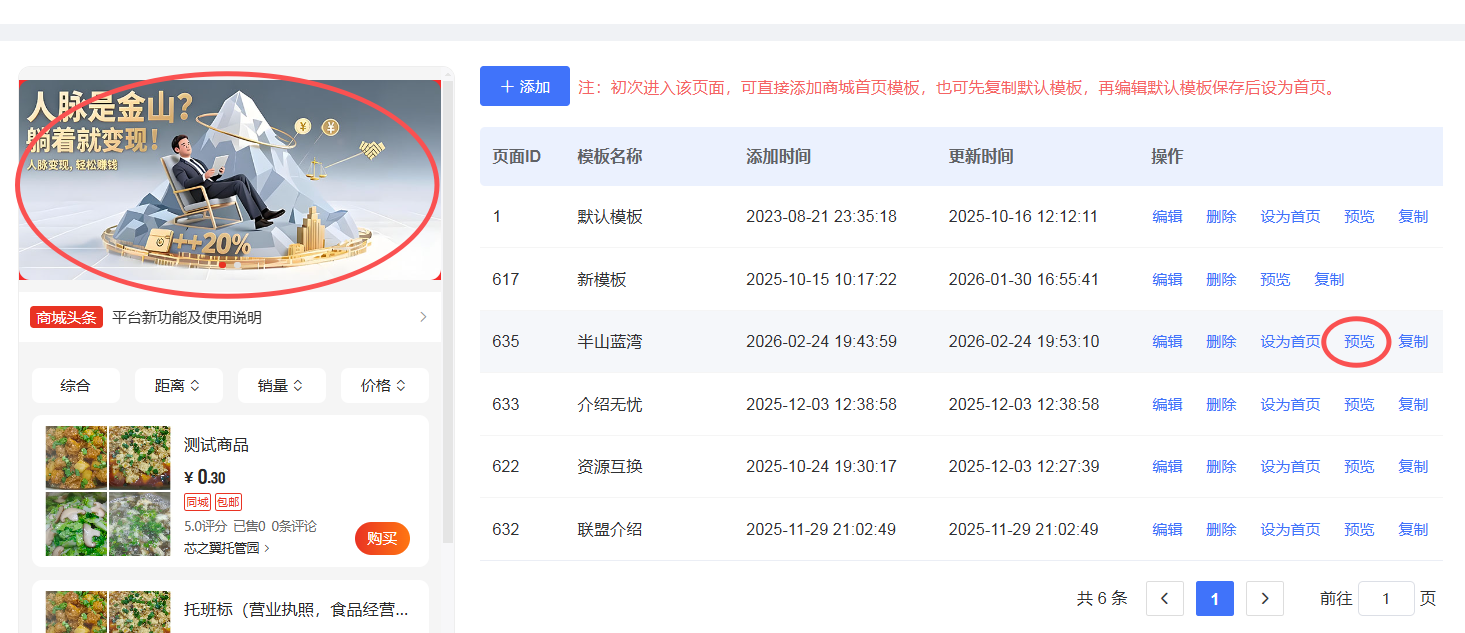Open the 商城头条 right chevron arrow
This screenshot has width=1465, height=633.
pyautogui.click(x=423, y=317)
